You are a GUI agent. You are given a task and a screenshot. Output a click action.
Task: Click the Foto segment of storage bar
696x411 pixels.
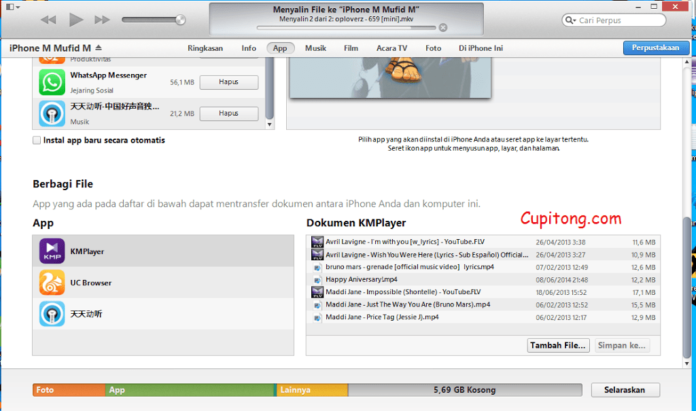(x=69, y=390)
